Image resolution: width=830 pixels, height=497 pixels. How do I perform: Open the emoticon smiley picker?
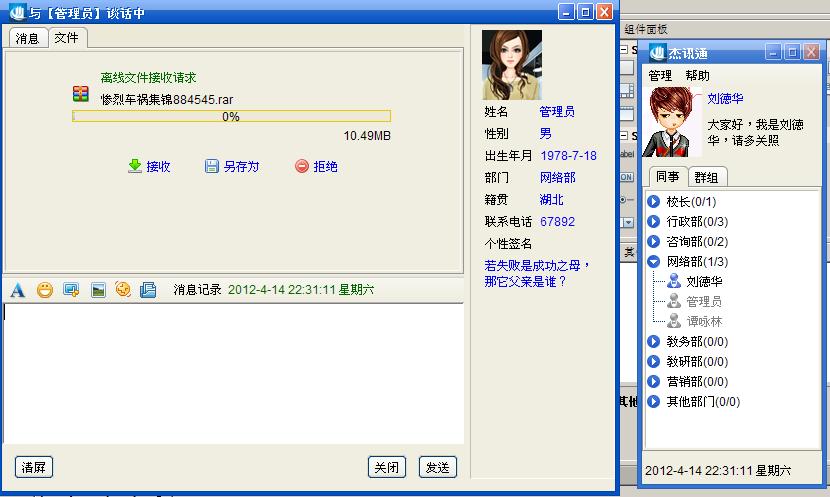45,290
